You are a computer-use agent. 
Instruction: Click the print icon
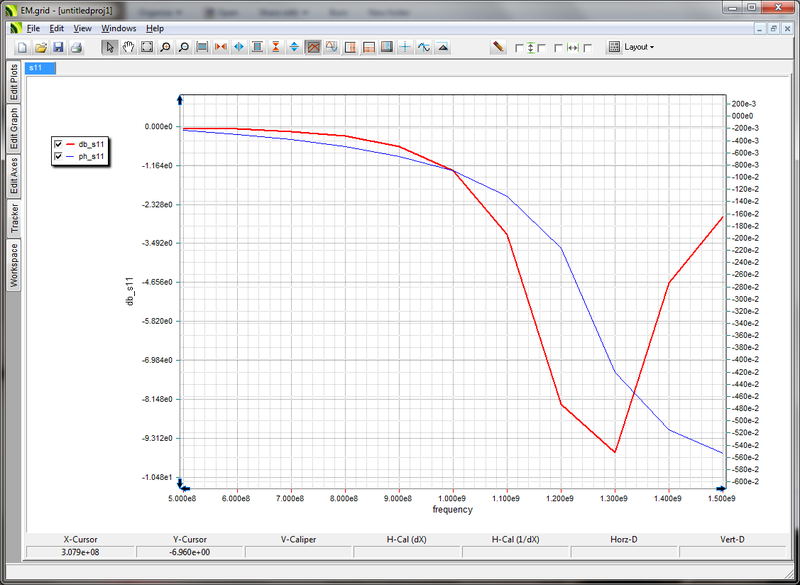click(76, 47)
